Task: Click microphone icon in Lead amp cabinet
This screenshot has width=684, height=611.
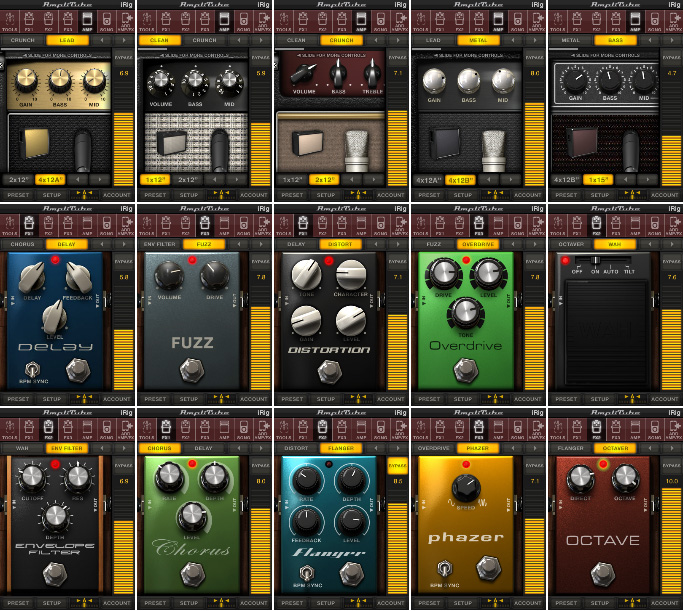Action: pos(82,150)
